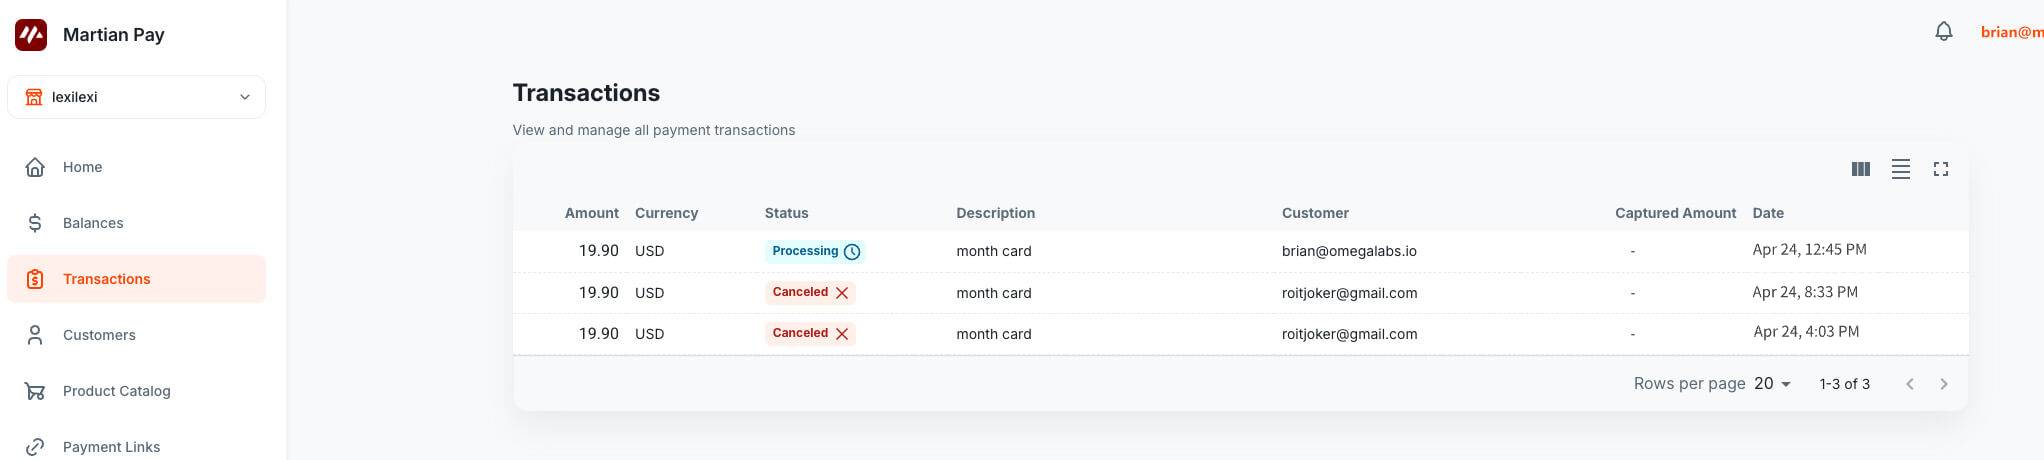Click the Home sidebar icon
This screenshot has height=460, width=2044.
pyautogui.click(x=35, y=167)
